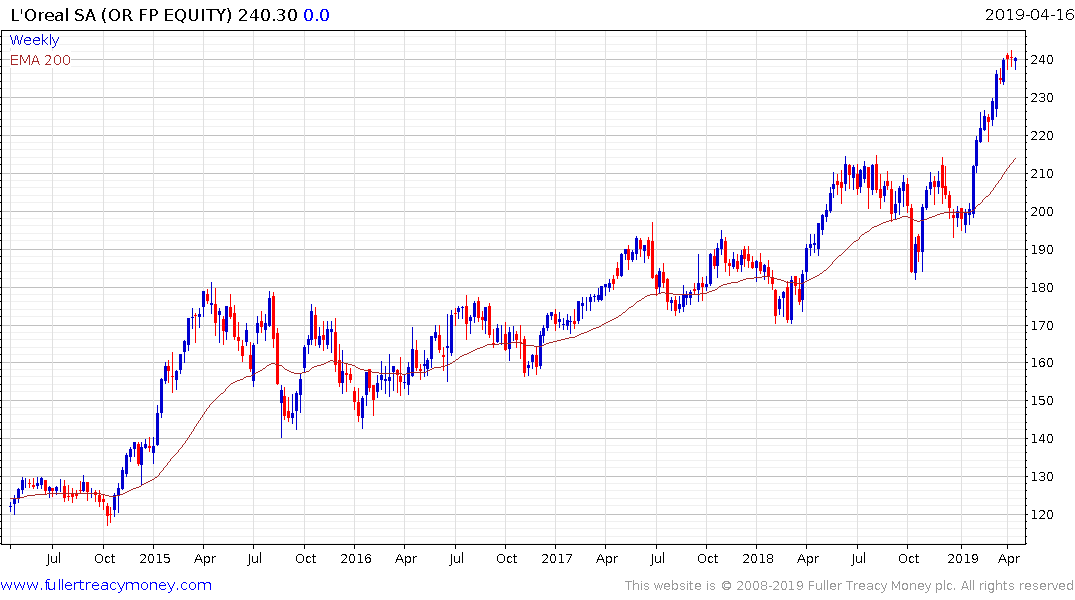Click the 2019-04-16 date label
Screen dimensions: 1075x600
click(1029, 15)
